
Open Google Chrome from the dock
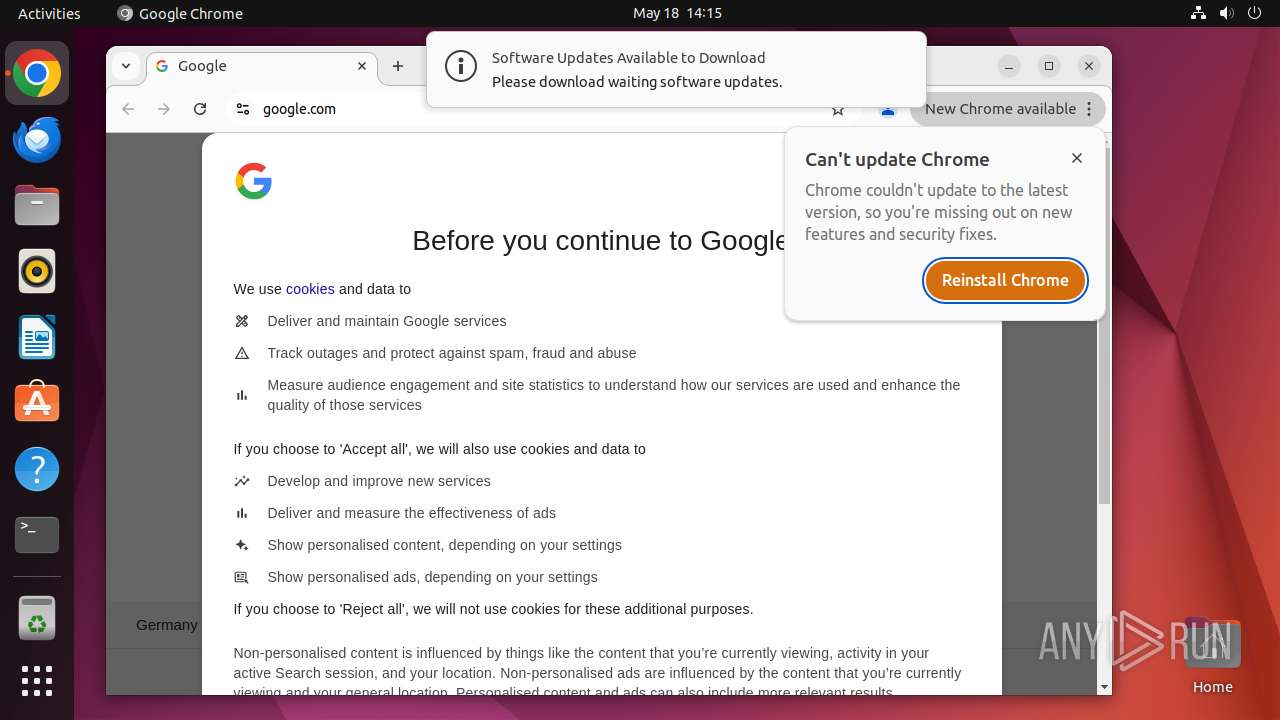tap(37, 73)
